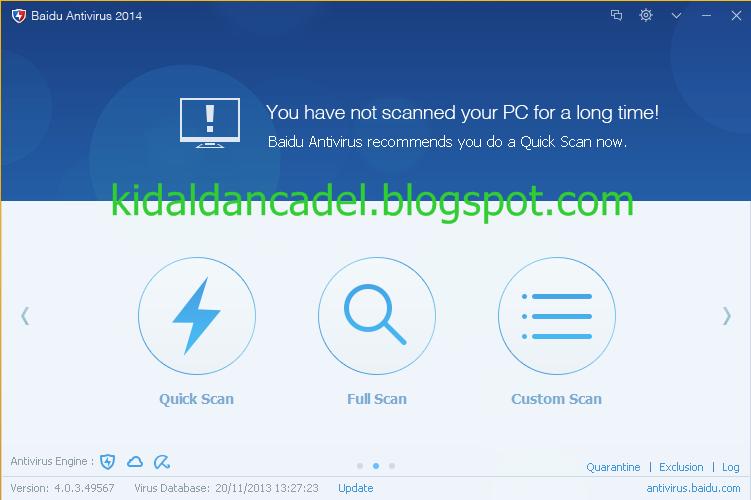751x500 pixels.
Task: Open the Exclusion list
Action: (x=681, y=467)
